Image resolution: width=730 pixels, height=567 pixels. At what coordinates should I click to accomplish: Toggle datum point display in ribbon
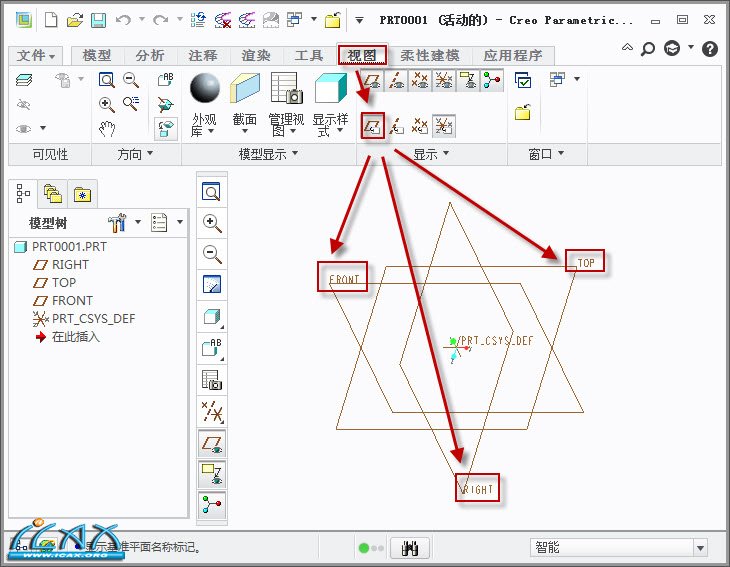tap(420, 80)
